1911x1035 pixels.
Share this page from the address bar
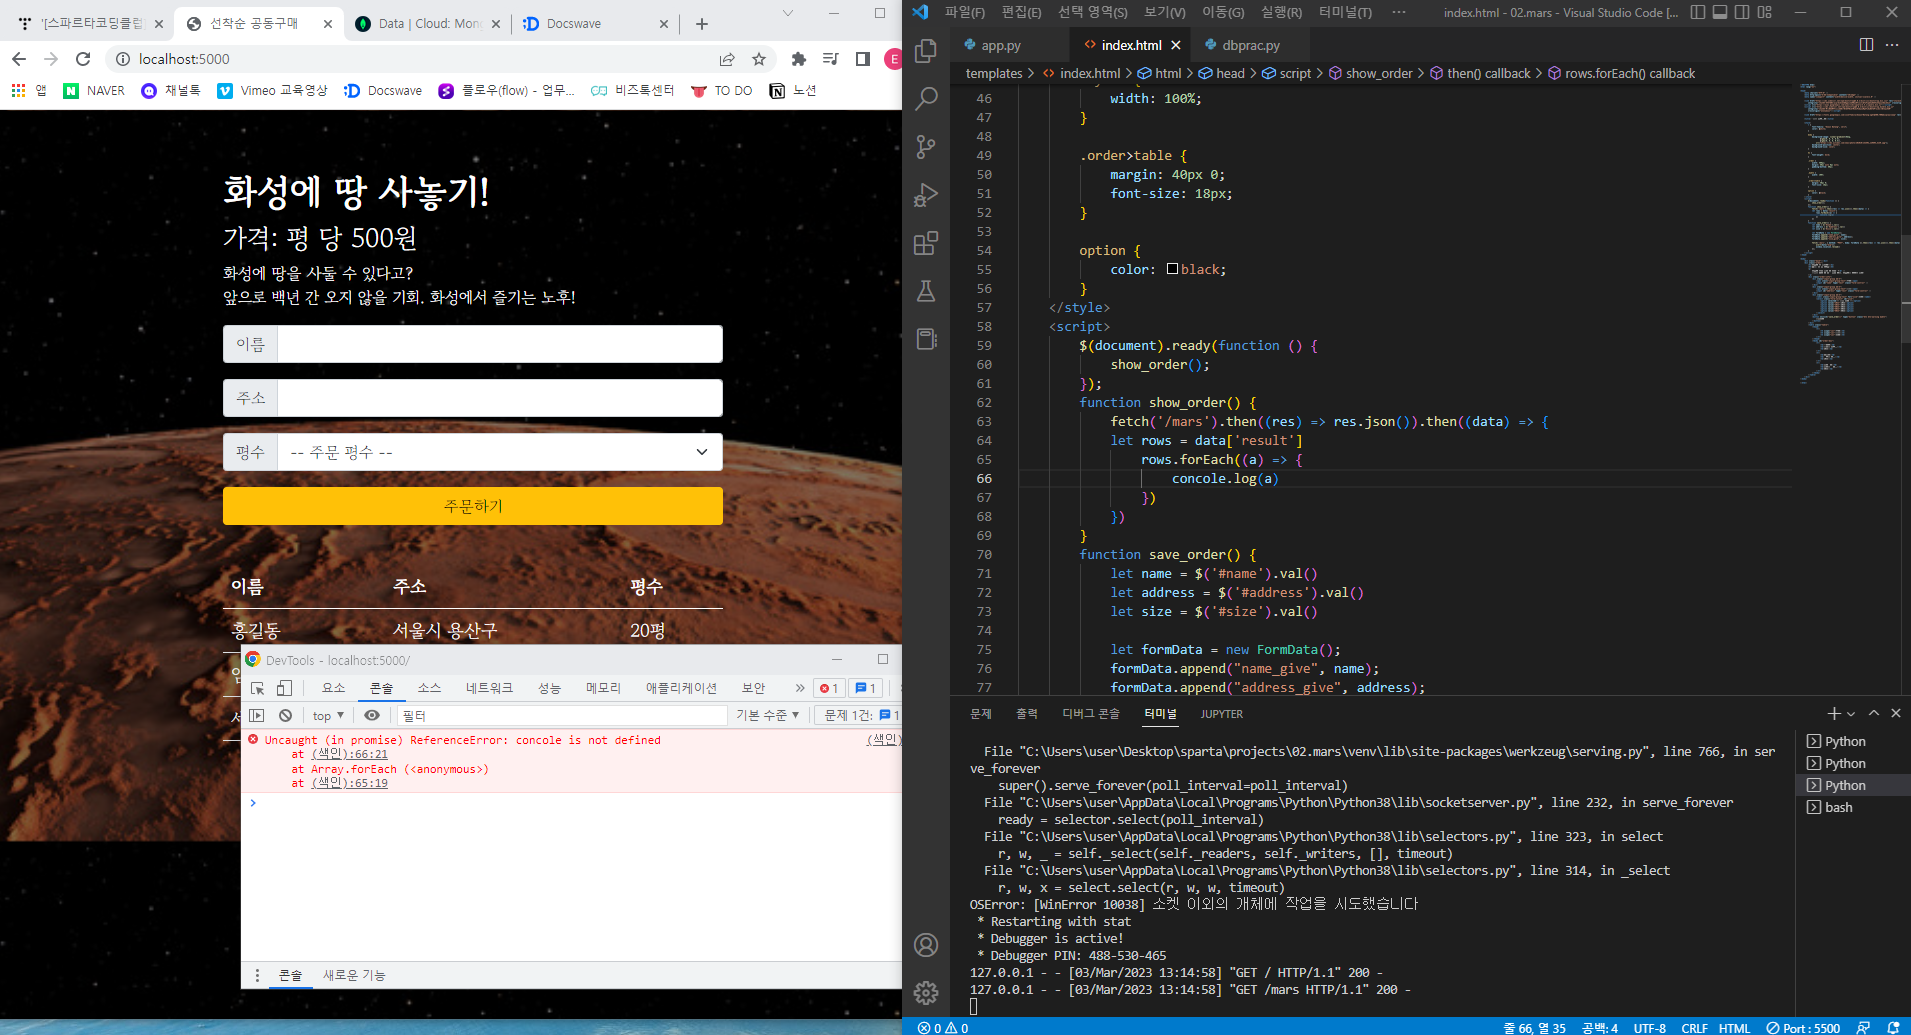(727, 59)
